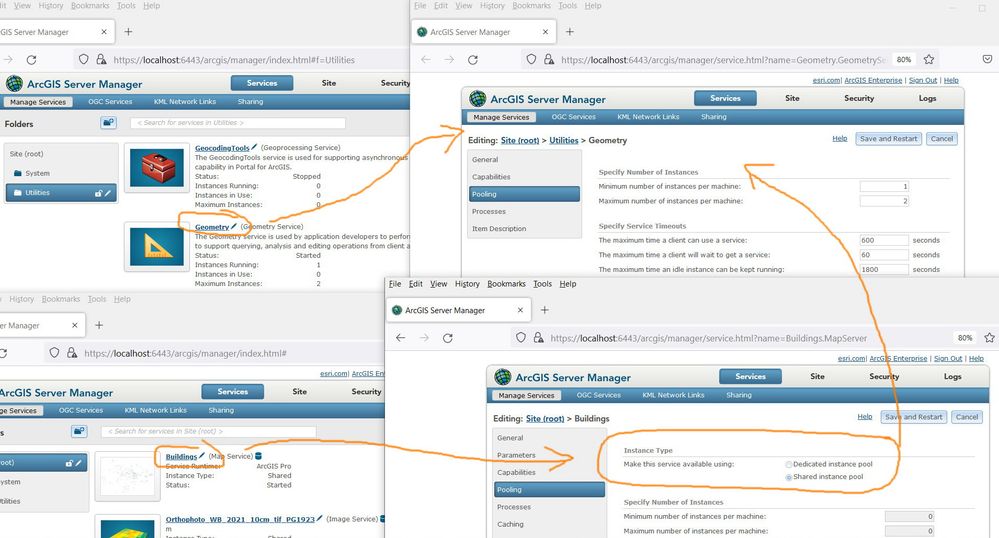
Task: Click the minimum instances per machine field for Geometry
Action: click(884, 187)
